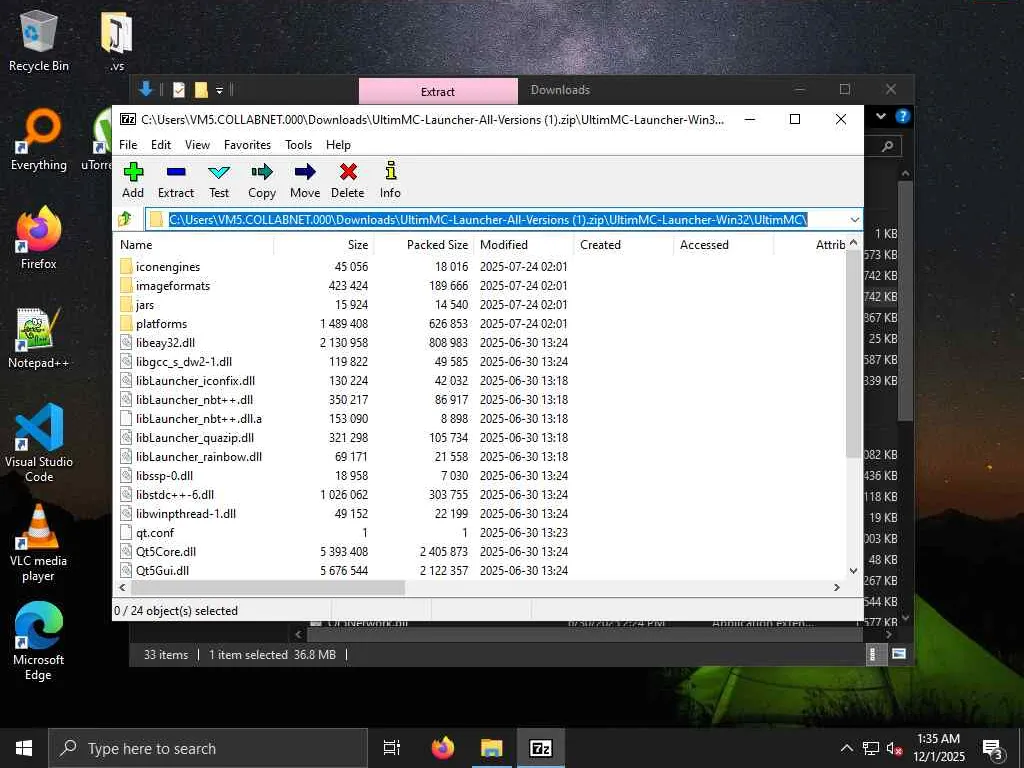Run the Test archive tool
1024x768 pixels.
coord(219,180)
